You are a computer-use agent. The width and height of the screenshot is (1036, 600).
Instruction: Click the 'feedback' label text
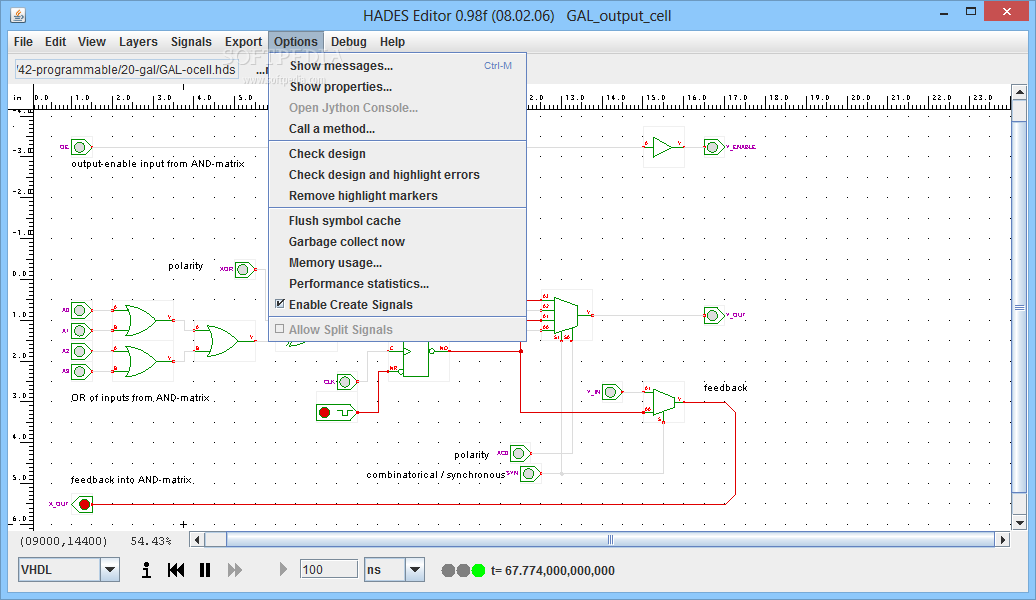[x=725, y=388]
